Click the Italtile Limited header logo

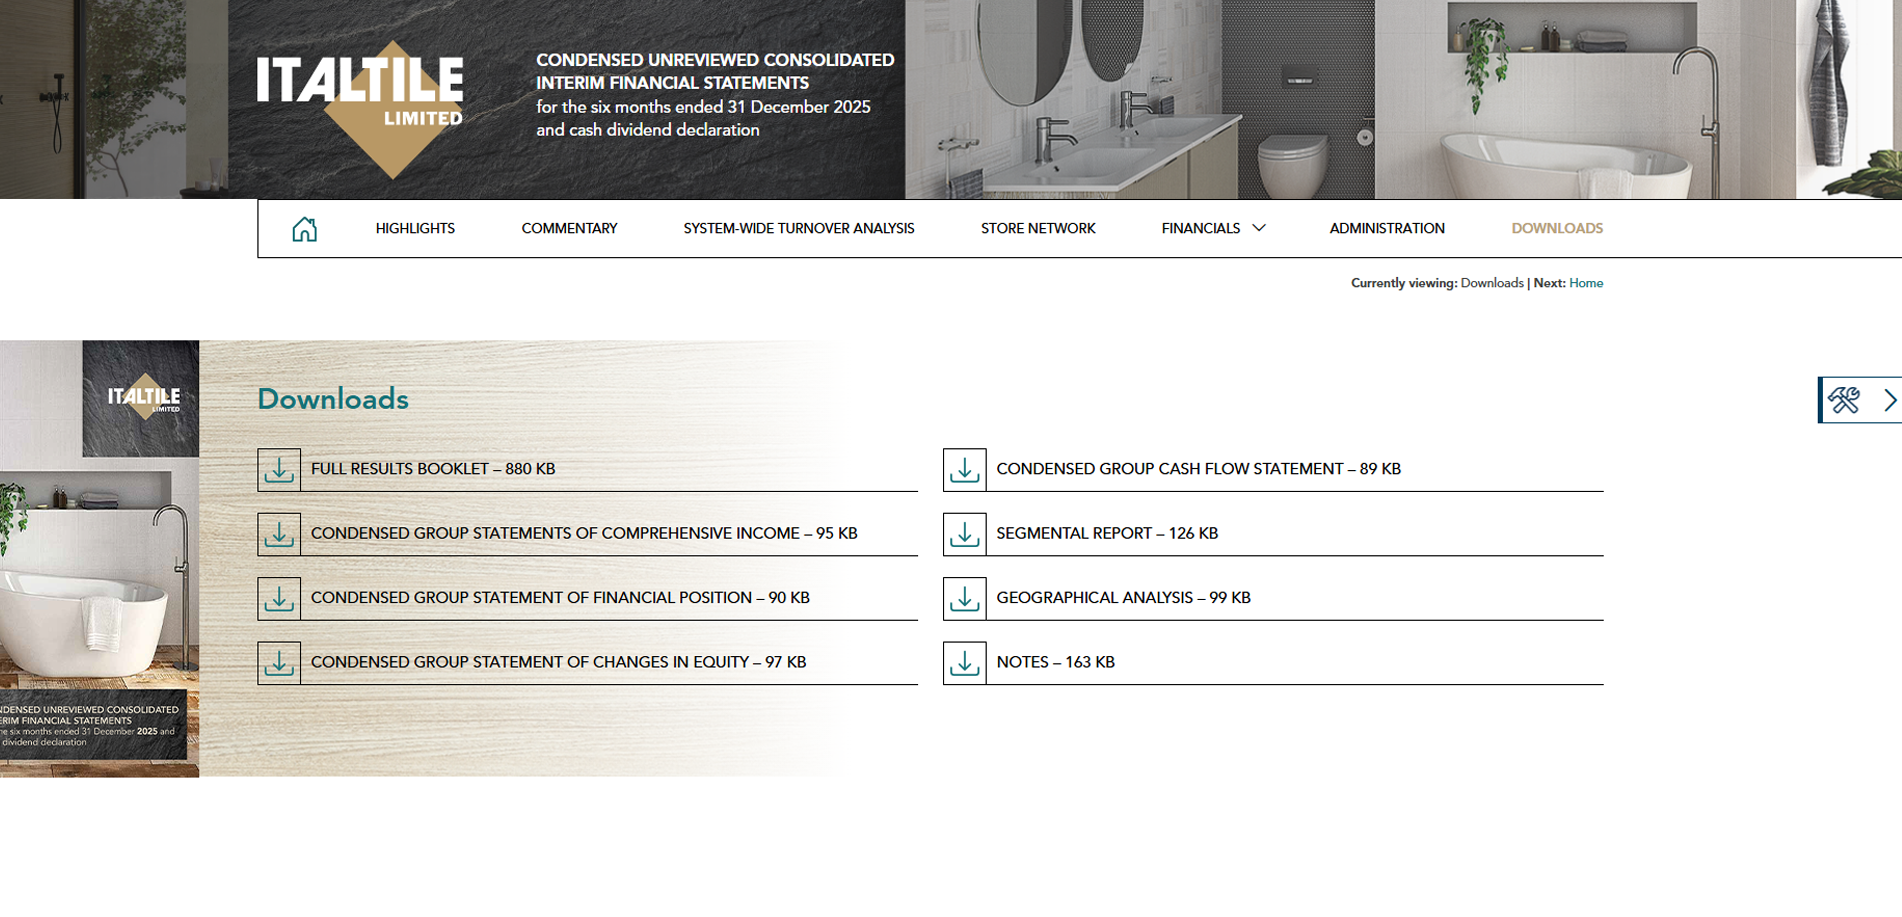point(360,108)
